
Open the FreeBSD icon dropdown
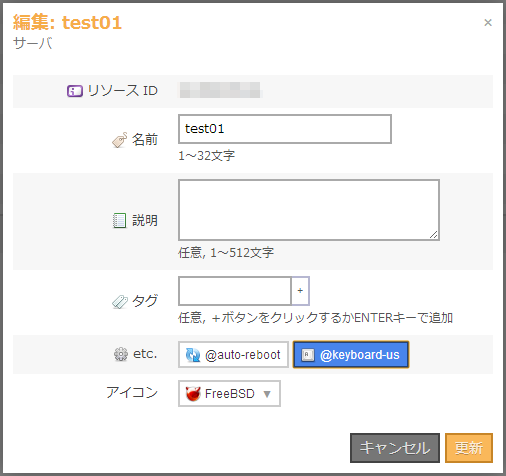point(229,394)
